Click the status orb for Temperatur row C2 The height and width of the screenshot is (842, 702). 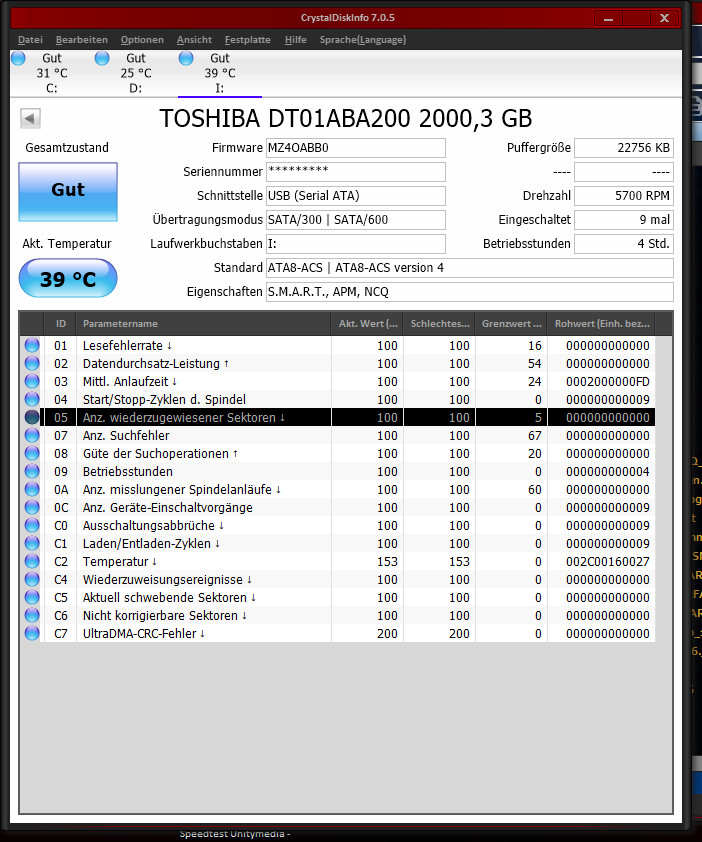coord(32,561)
